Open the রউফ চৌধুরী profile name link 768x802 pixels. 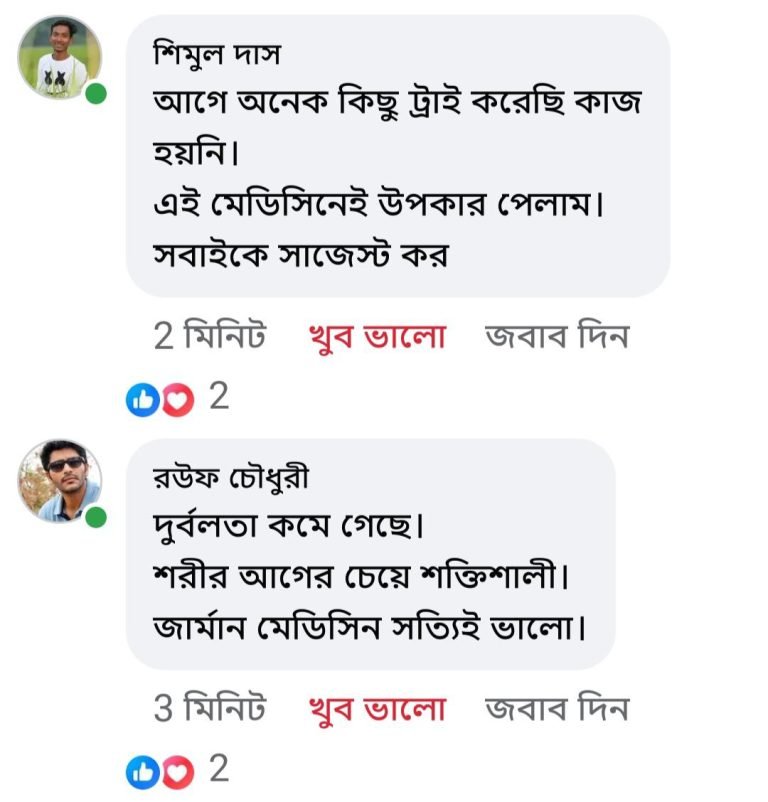click(231, 479)
